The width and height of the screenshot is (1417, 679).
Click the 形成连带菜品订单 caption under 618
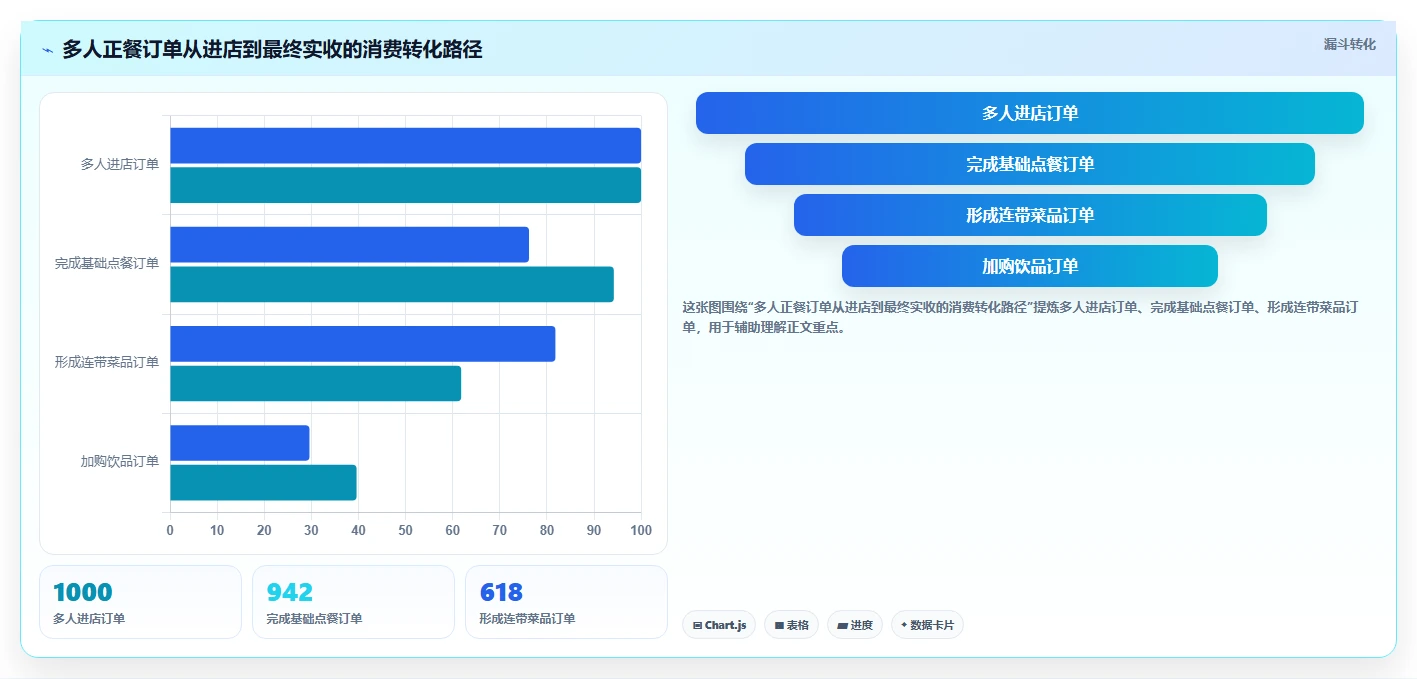(x=527, y=619)
